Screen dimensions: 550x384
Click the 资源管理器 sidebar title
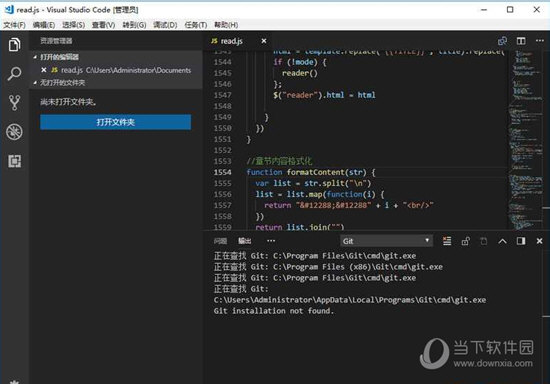(56, 41)
